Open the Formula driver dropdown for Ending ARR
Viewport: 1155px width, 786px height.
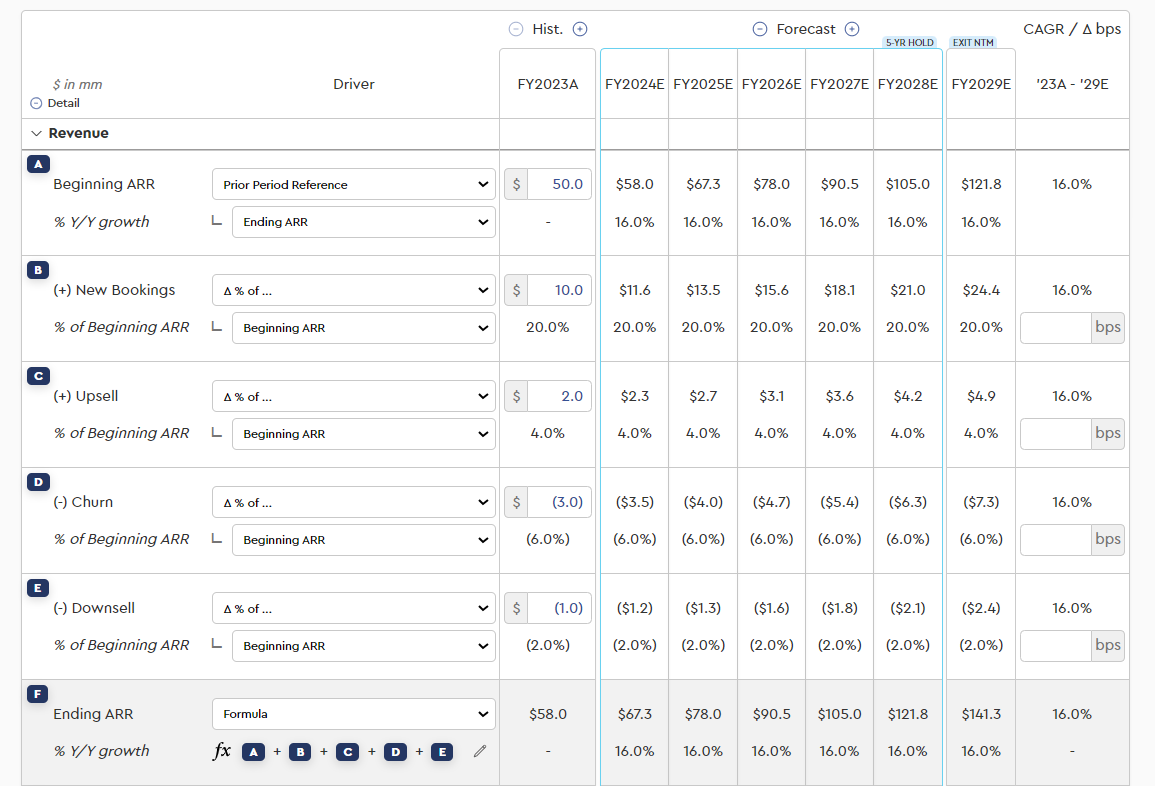coord(354,714)
